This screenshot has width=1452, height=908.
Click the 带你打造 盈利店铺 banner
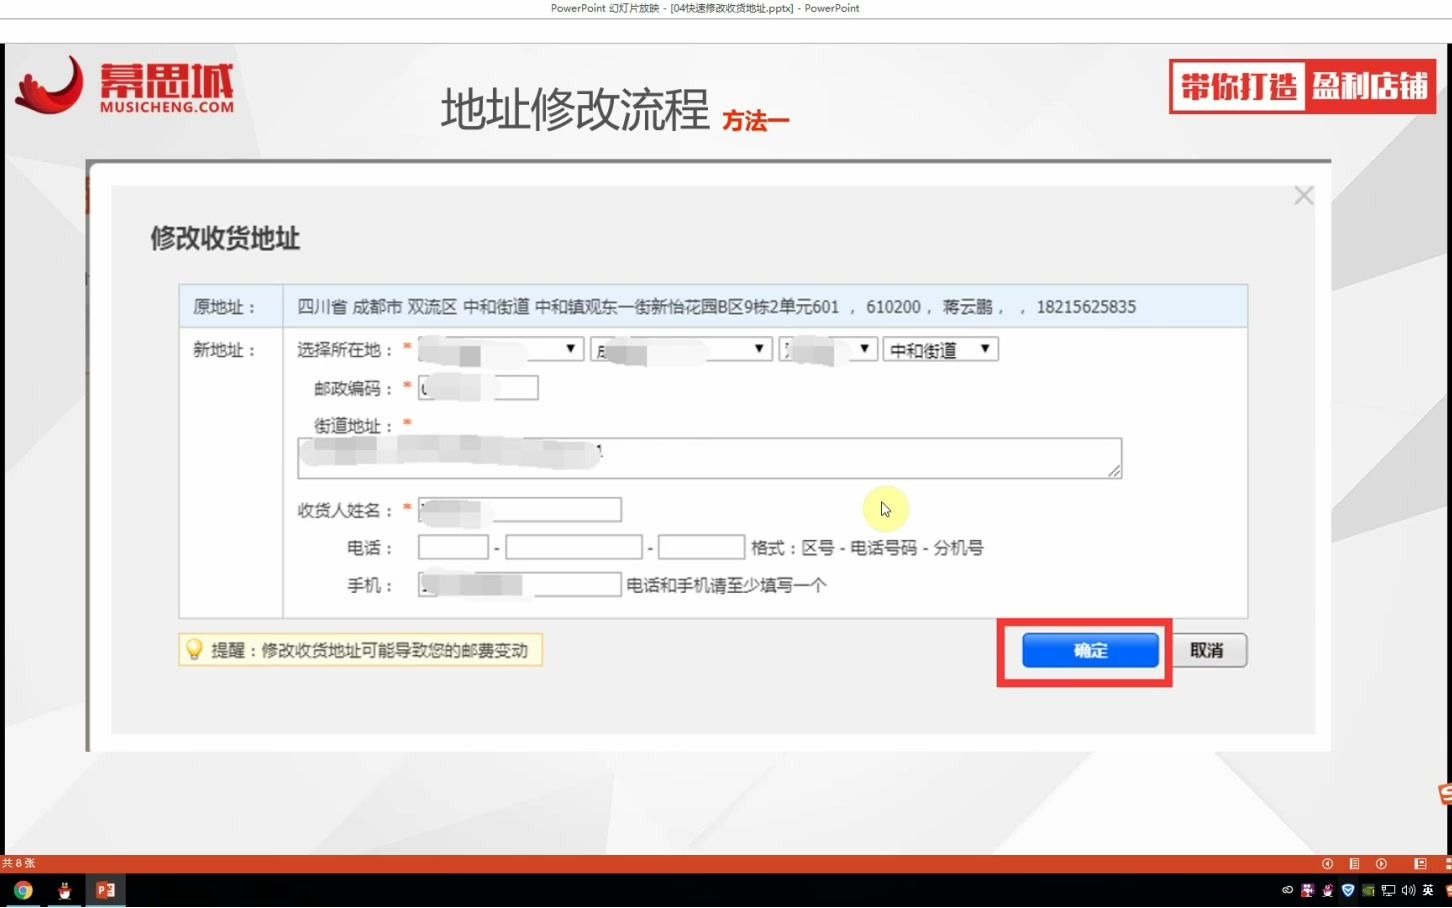click(1303, 87)
